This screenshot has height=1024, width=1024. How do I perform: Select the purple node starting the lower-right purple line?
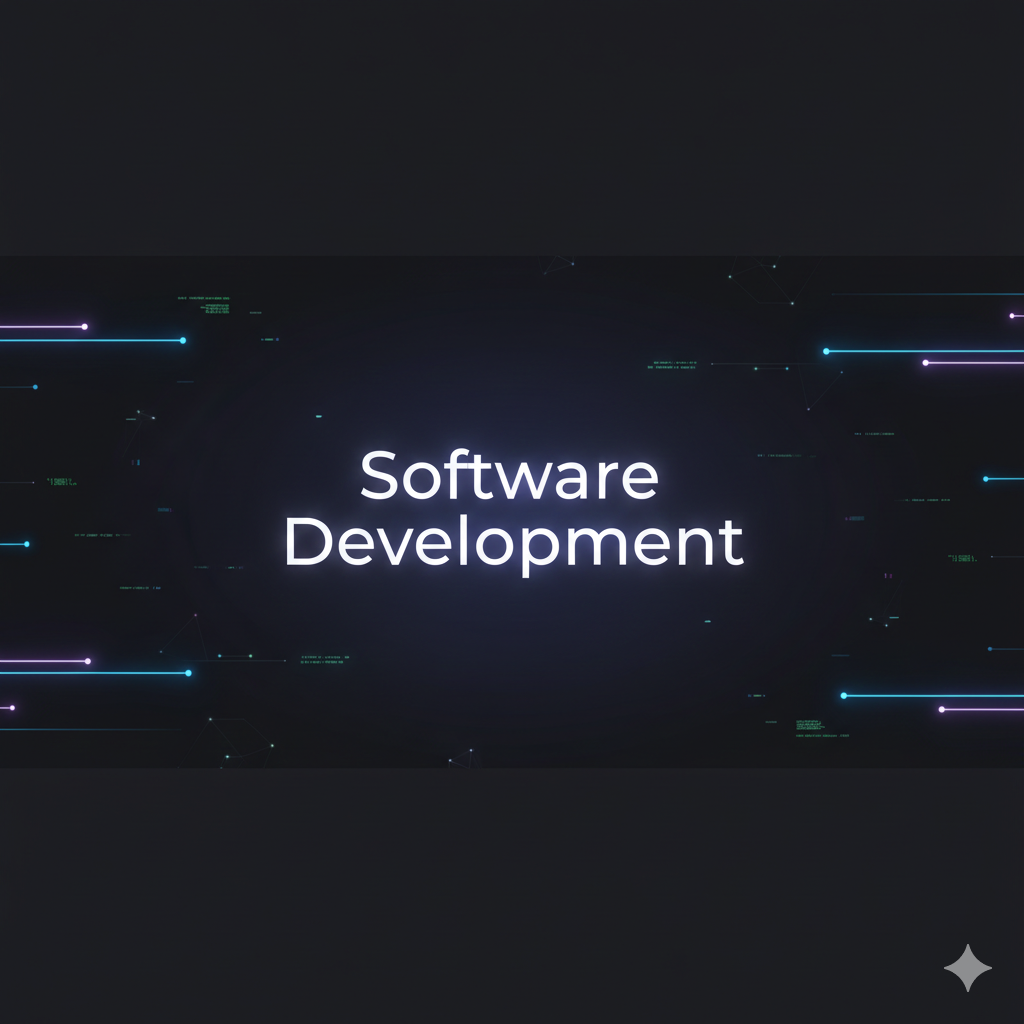[941, 709]
